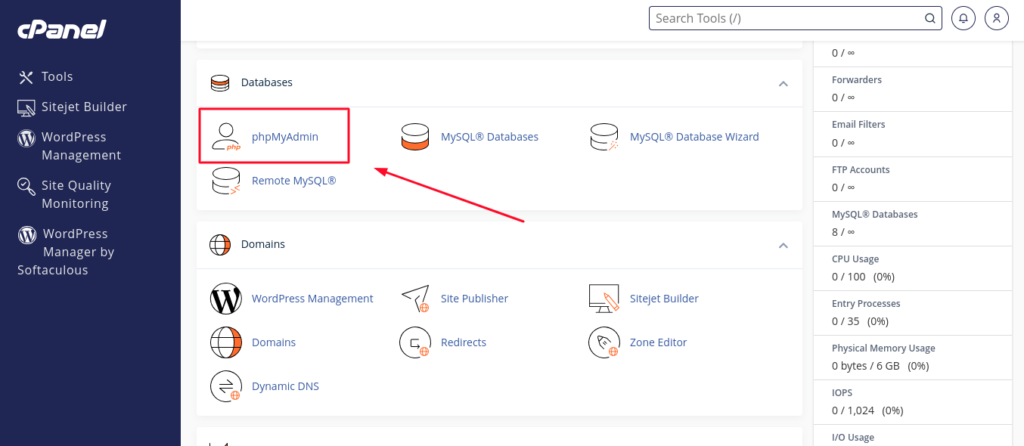Click the Sitejet Builder monitor icon under Domains
The image size is (1024, 446).
tap(604, 298)
